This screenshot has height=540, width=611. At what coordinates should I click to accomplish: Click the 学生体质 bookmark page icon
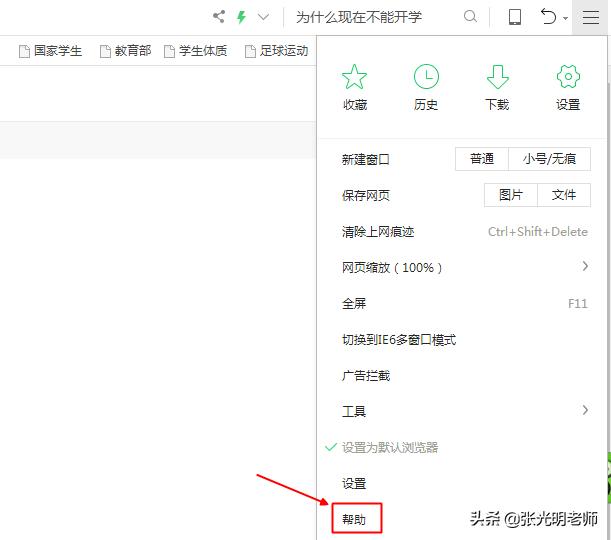[169, 51]
